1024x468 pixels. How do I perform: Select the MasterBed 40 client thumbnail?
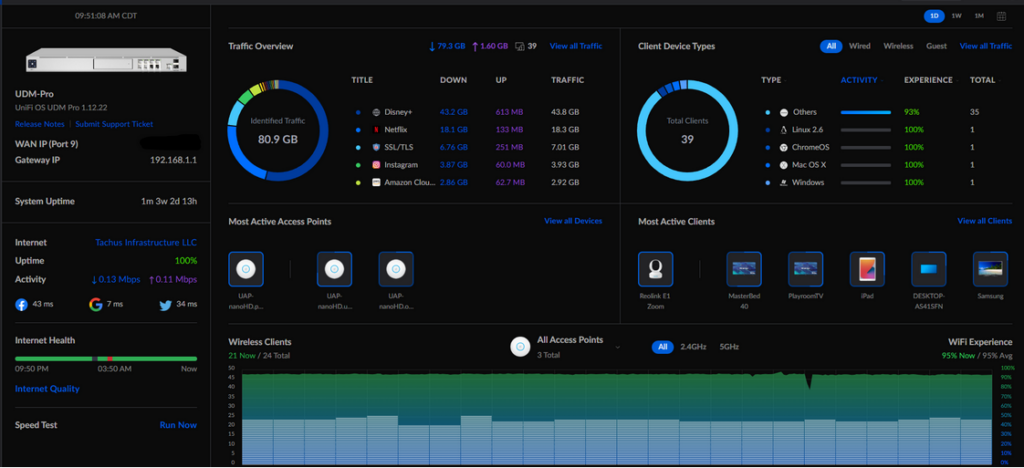click(x=744, y=269)
